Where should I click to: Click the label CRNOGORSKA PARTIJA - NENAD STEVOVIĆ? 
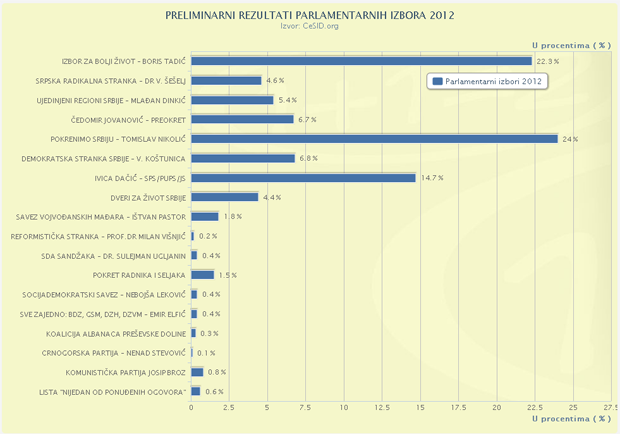pos(113,353)
